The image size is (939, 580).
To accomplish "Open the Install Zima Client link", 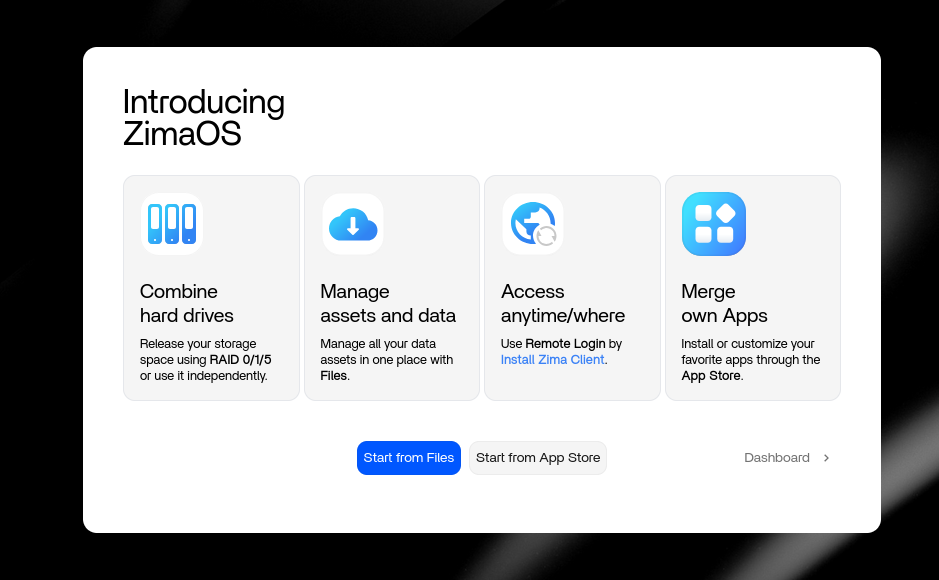I will [552, 360].
